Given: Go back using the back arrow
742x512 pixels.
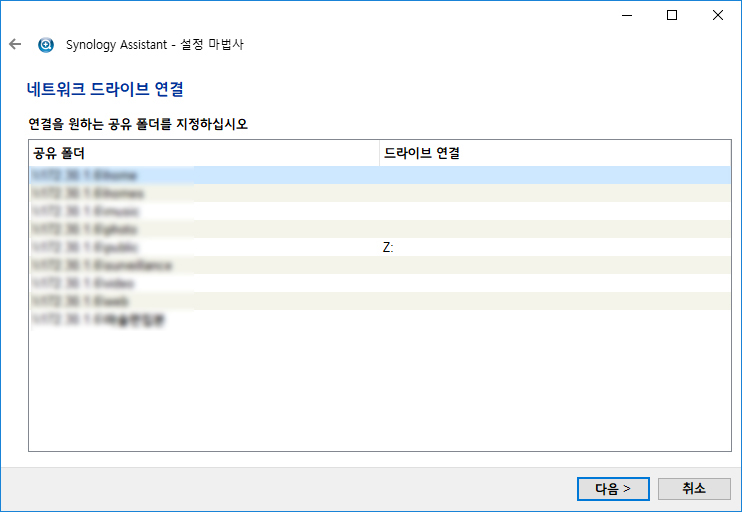Looking at the screenshot, I should [x=15, y=44].
